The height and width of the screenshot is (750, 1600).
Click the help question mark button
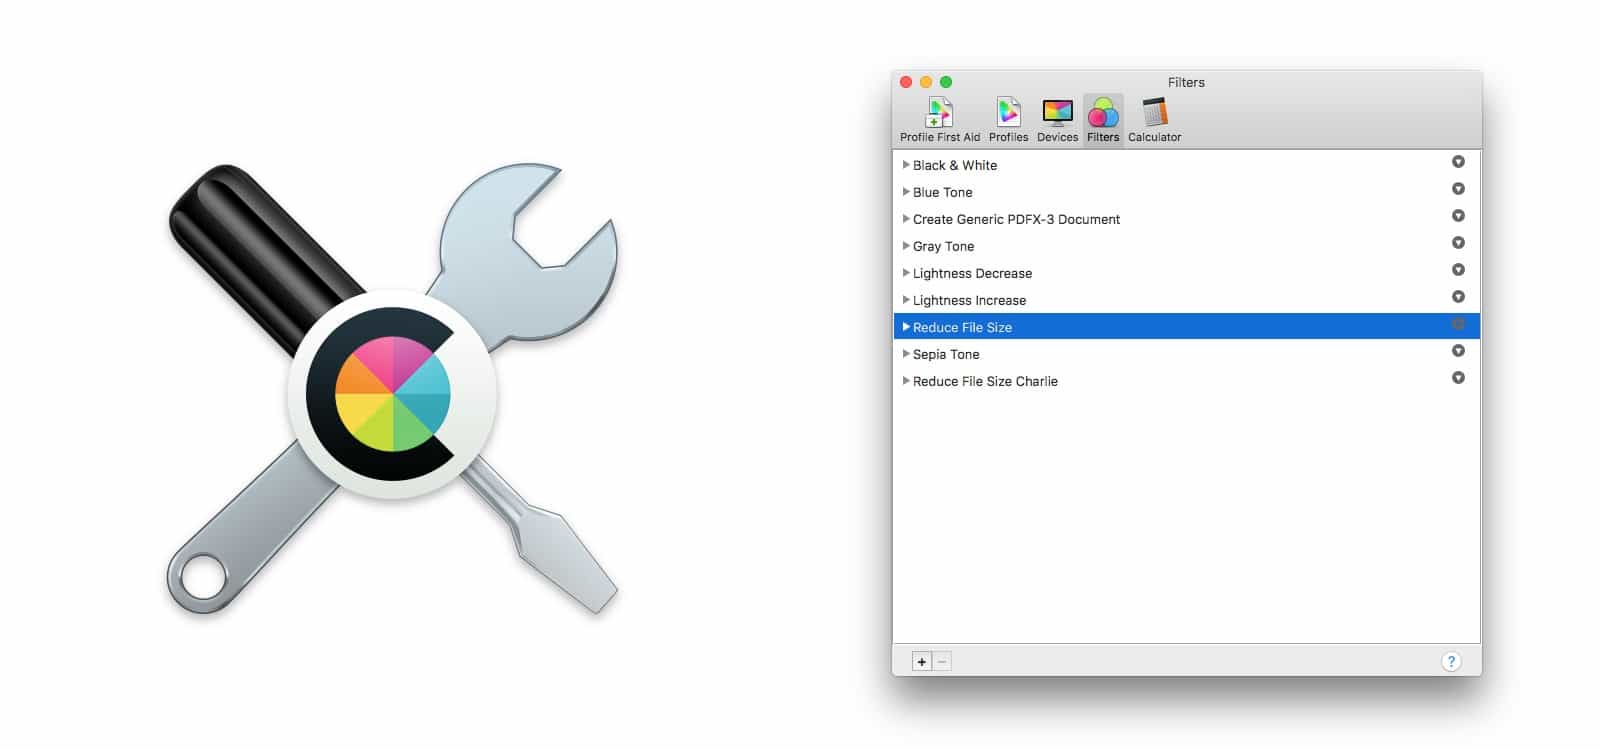point(1451,661)
